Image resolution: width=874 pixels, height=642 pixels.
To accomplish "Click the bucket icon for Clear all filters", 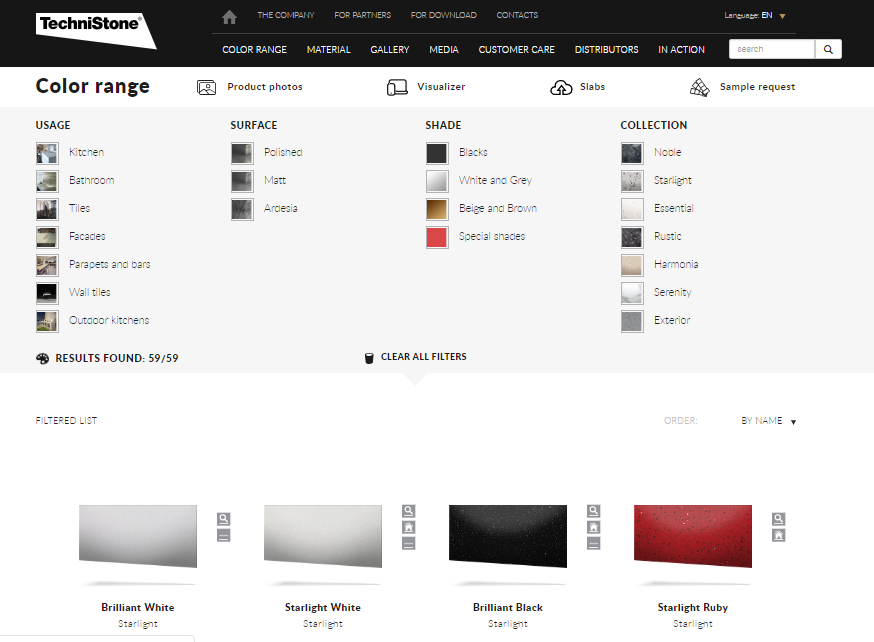I will [369, 358].
